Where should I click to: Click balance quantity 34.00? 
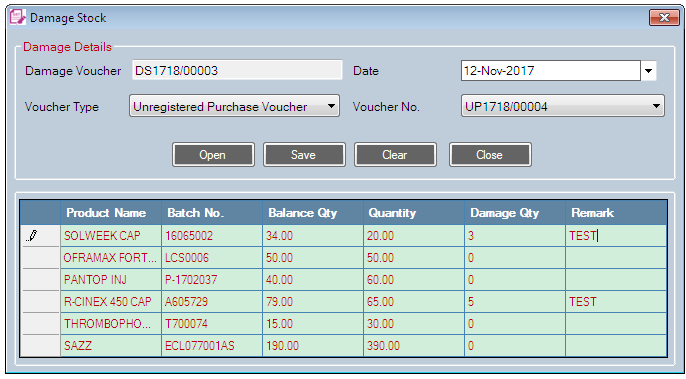(313, 236)
